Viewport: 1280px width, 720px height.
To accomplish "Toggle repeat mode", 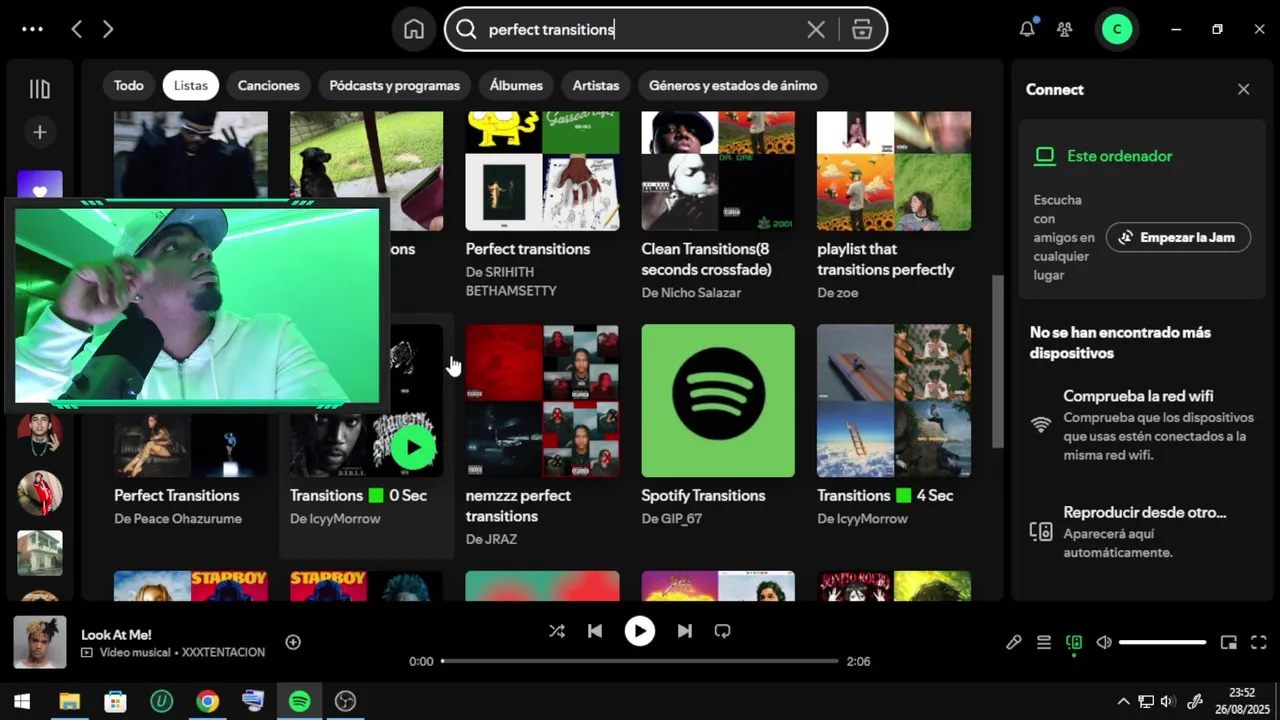I will [x=722, y=631].
